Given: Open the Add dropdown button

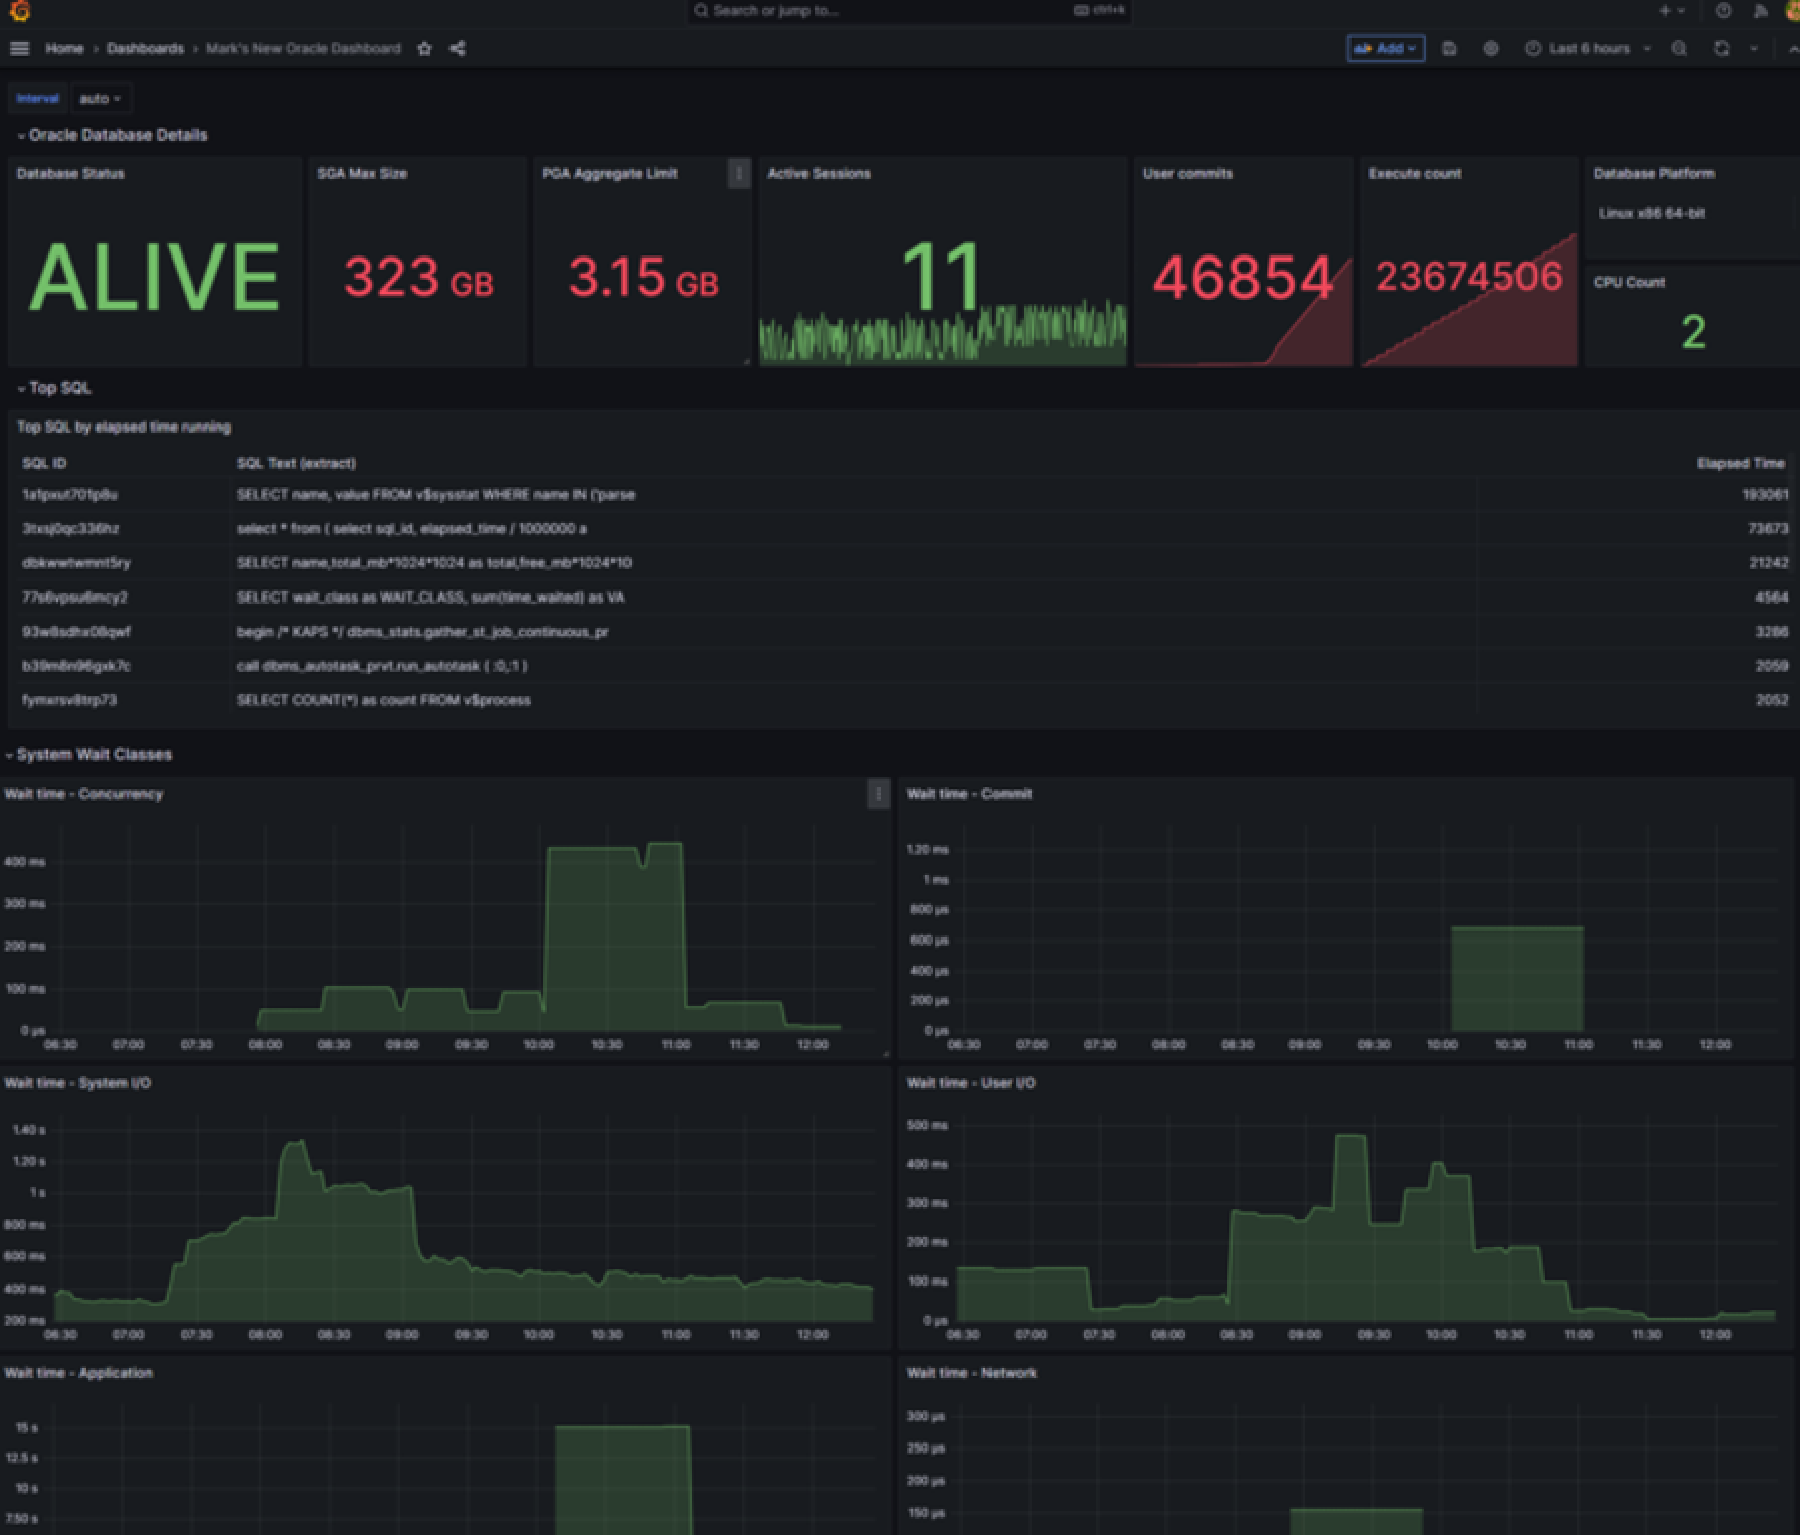Looking at the screenshot, I should (1385, 48).
